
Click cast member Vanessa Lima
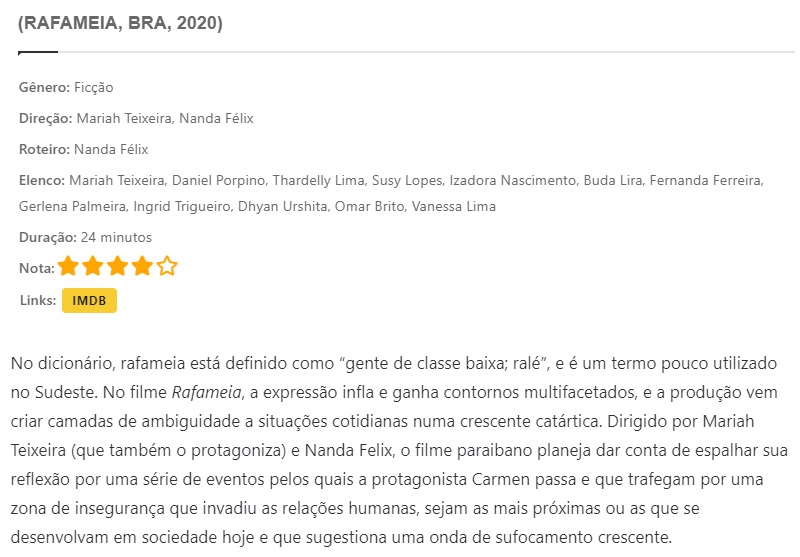pyautogui.click(x=454, y=207)
